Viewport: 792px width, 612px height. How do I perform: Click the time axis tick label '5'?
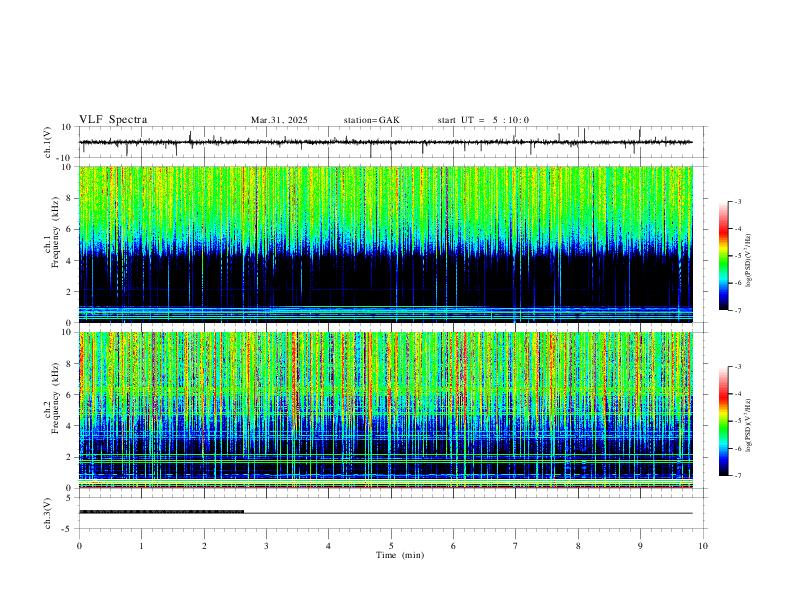coord(391,546)
